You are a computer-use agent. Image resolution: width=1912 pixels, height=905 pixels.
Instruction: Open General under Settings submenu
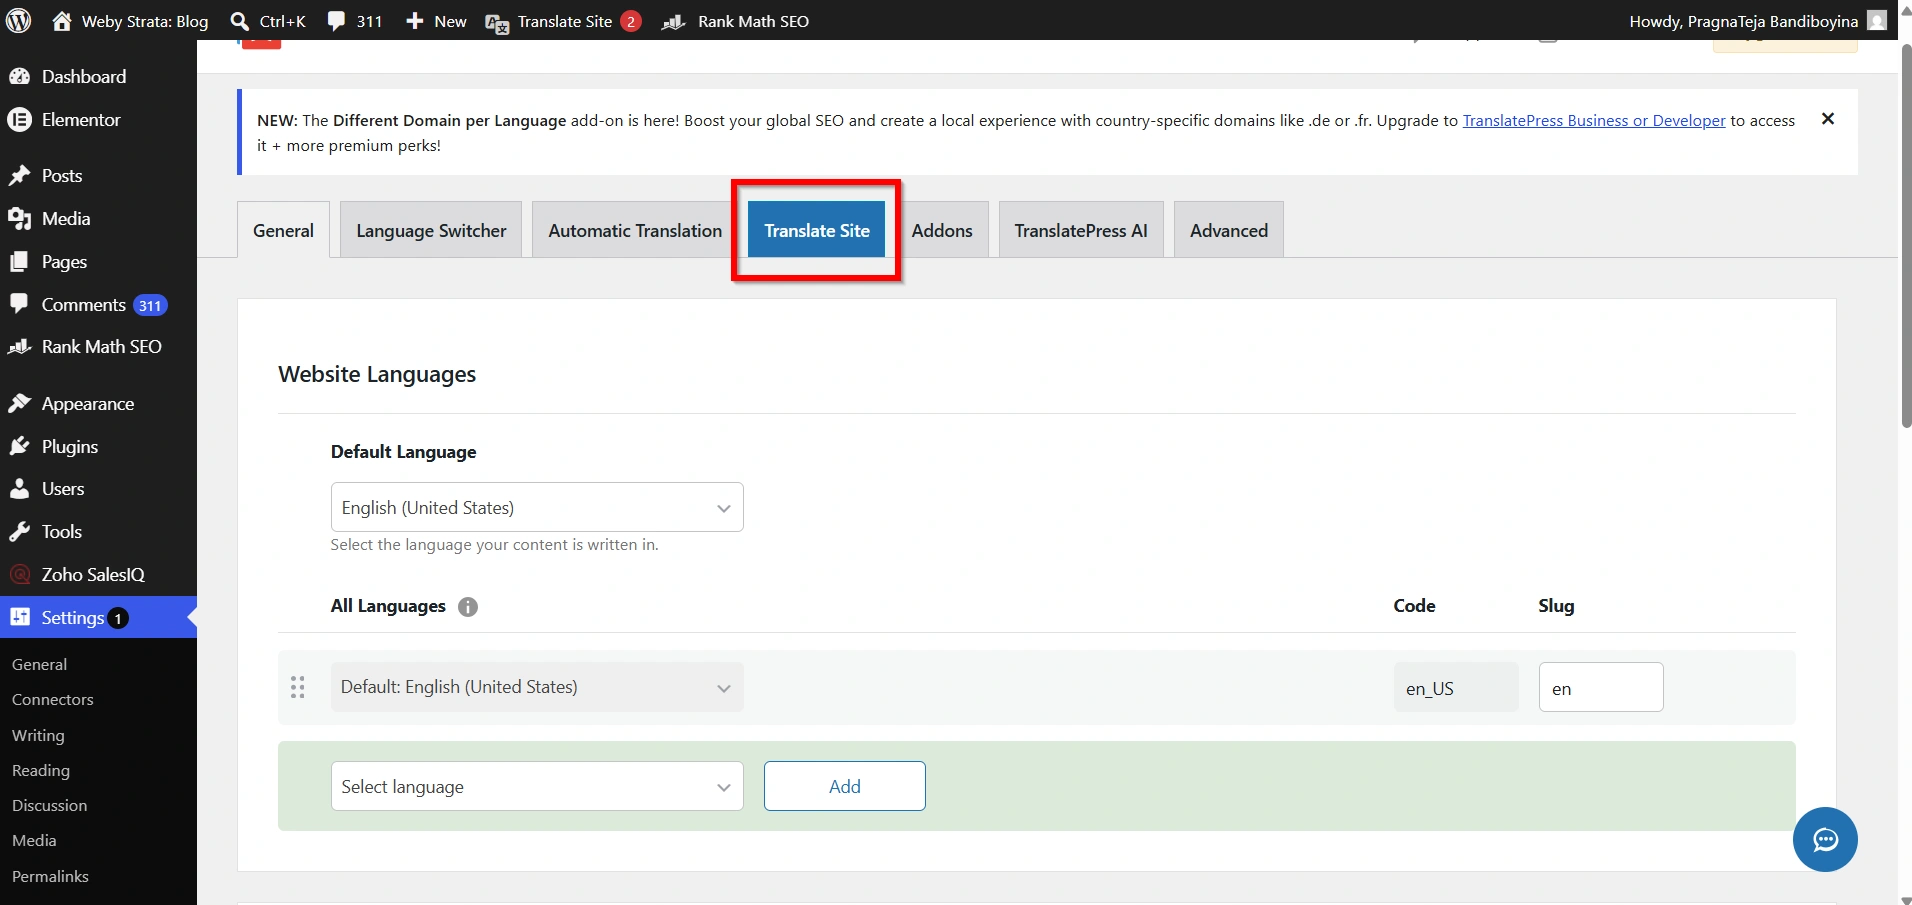point(40,665)
